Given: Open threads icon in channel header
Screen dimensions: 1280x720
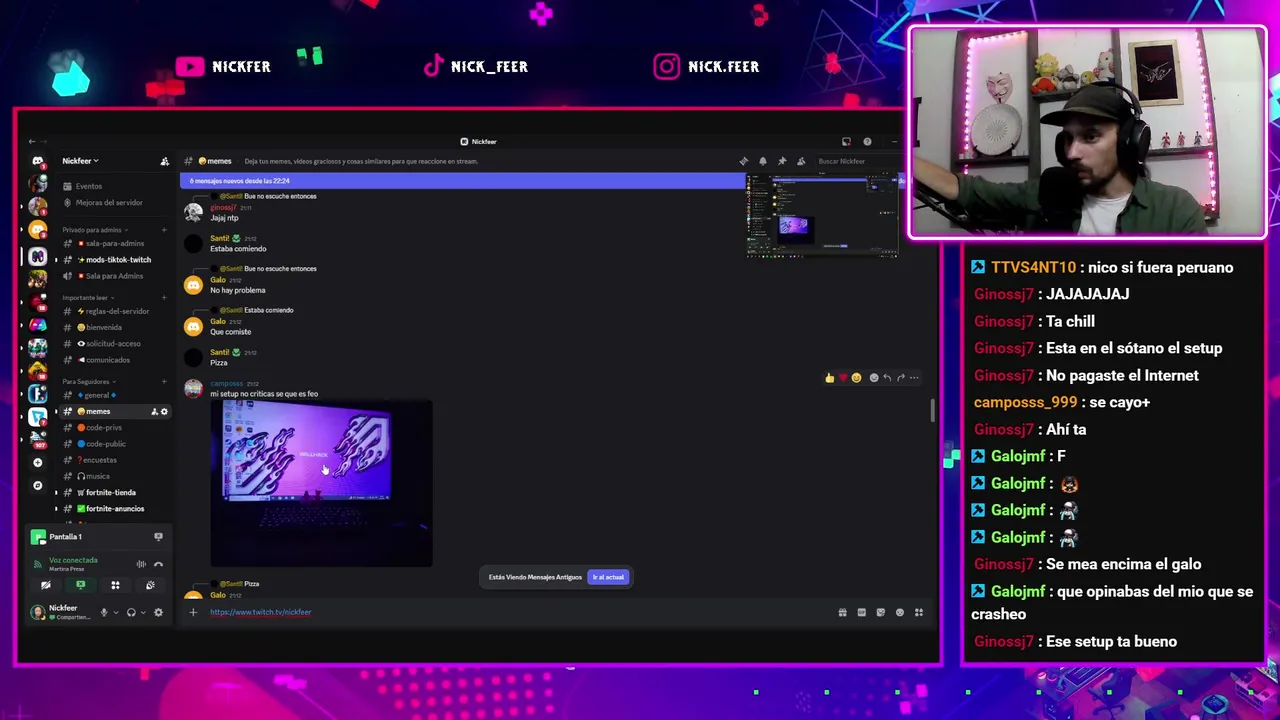Looking at the screenshot, I should pyautogui.click(x=743, y=161).
